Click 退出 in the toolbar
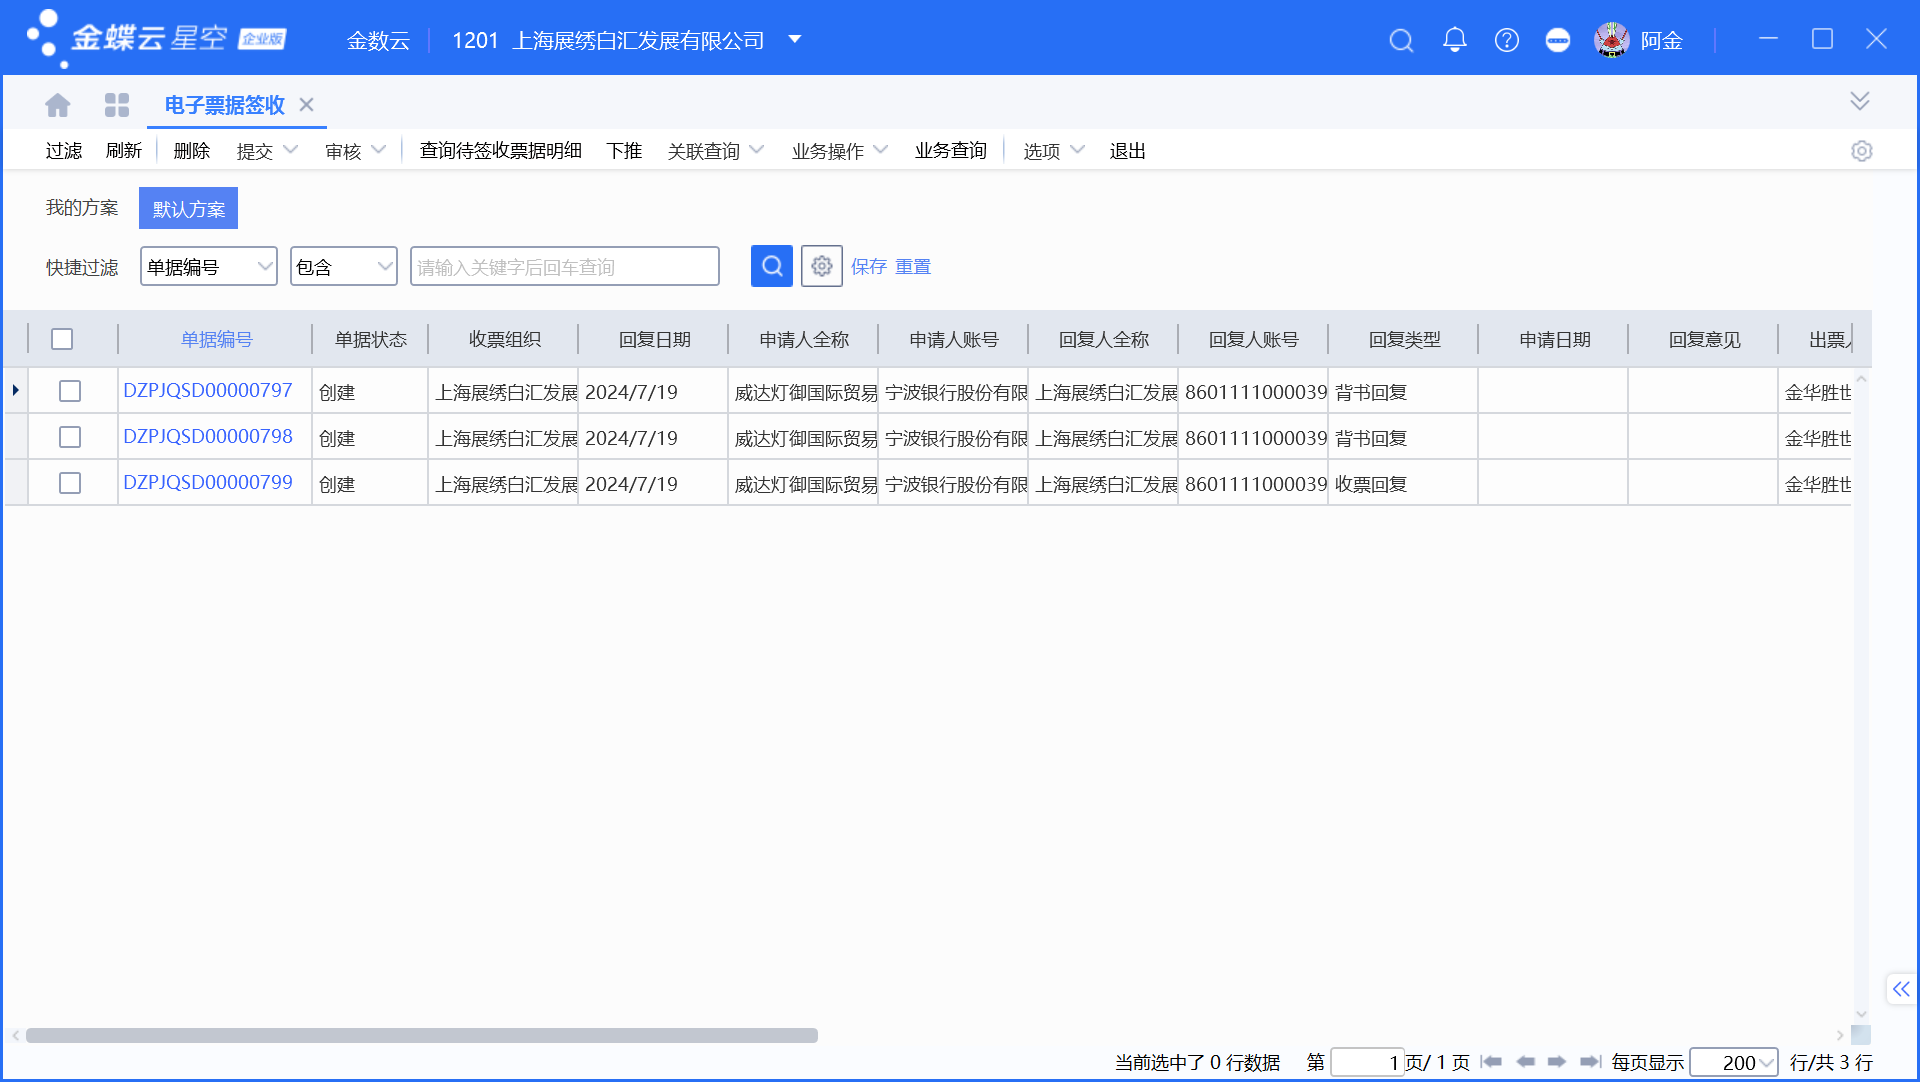Viewport: 1920px width, 1082px height. (1128, 151)
